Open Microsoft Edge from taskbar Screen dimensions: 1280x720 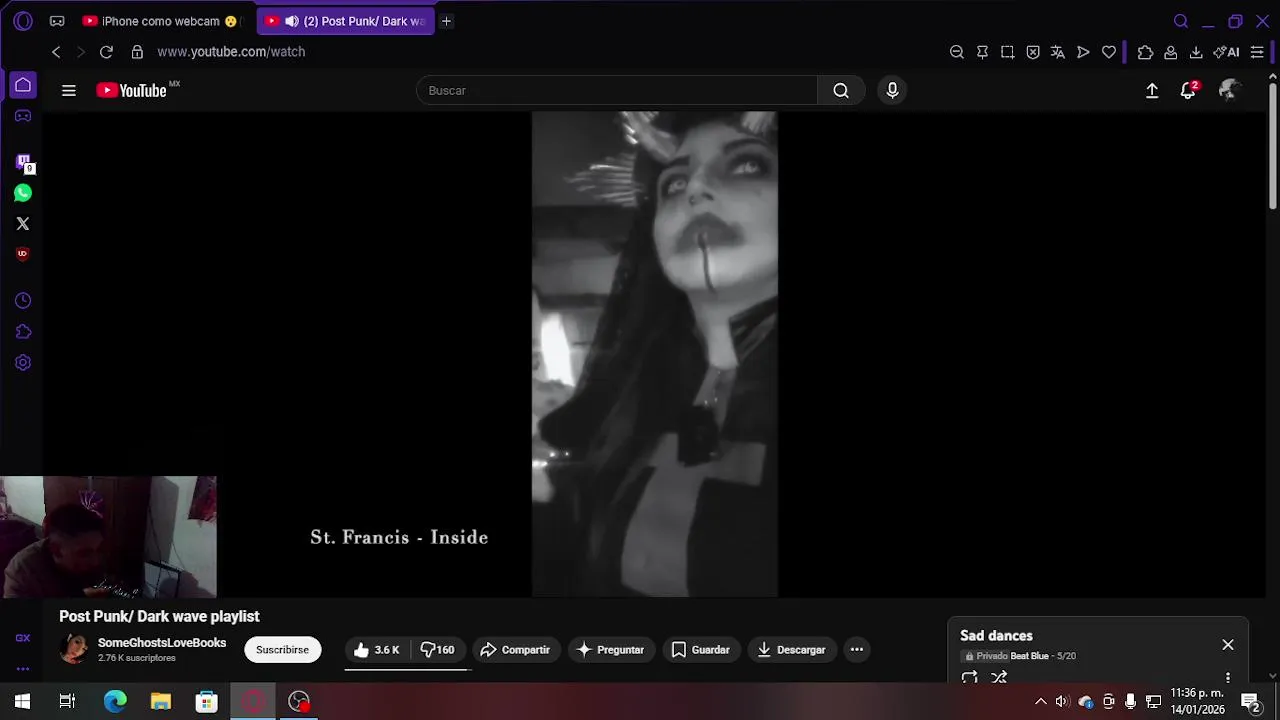pos(115,702)
